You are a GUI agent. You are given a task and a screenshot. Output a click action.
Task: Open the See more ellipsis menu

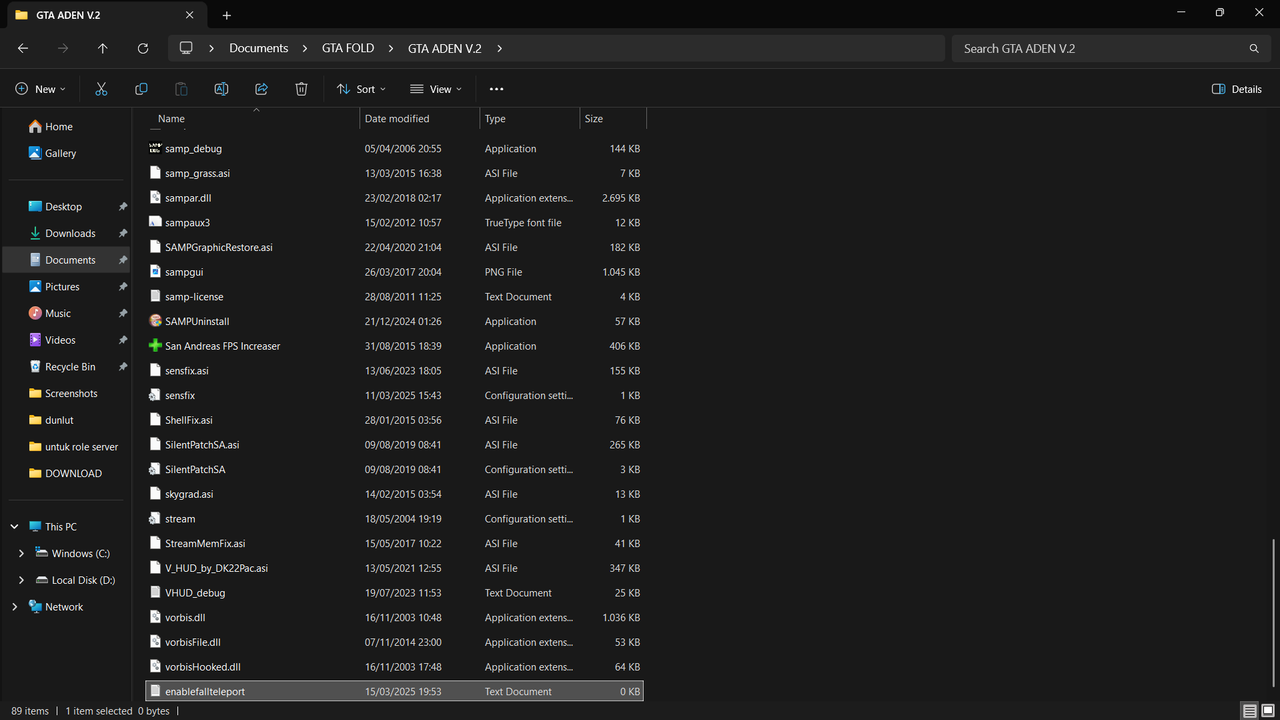click(496, 89)
